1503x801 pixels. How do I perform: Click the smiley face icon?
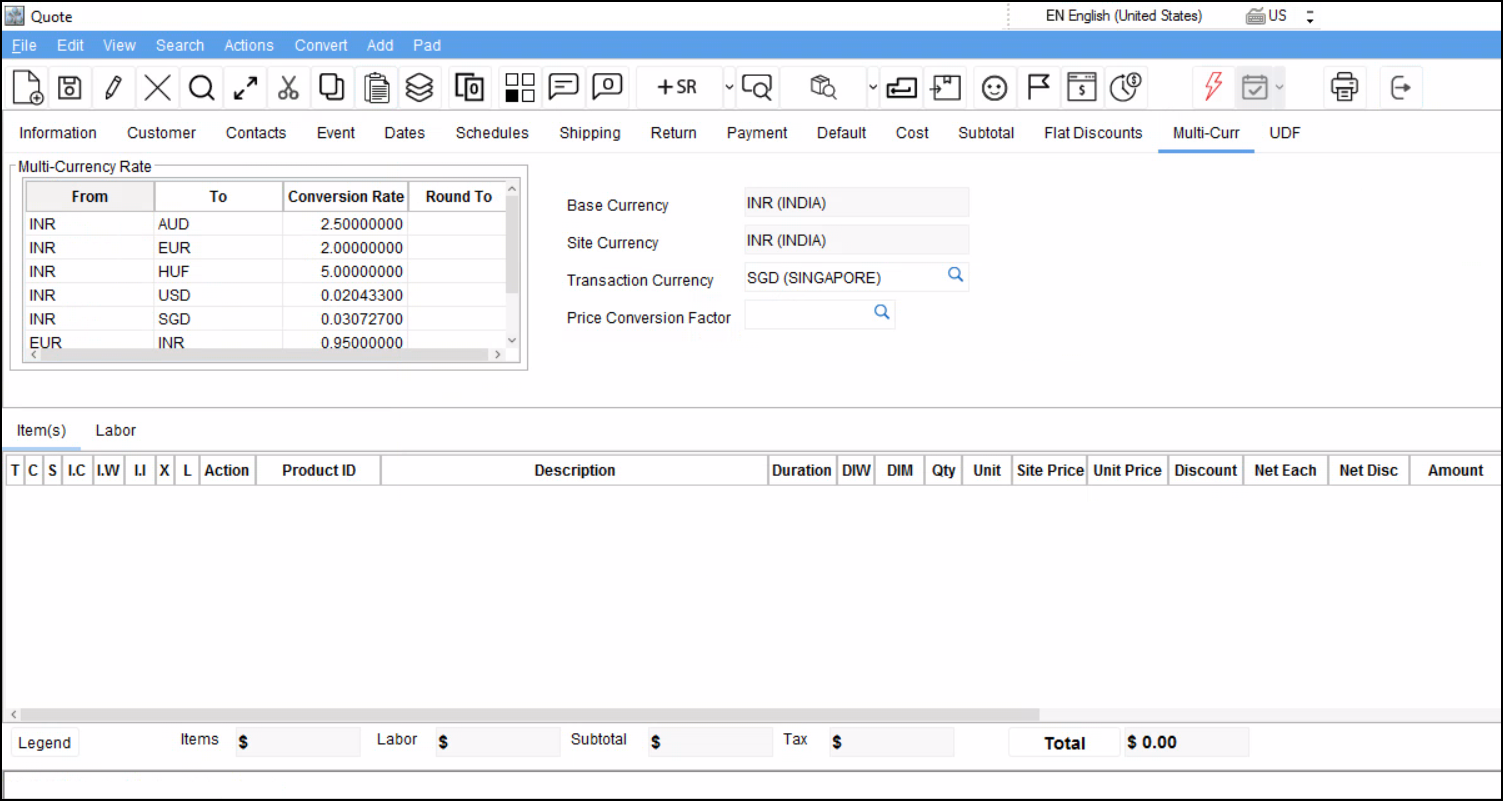(x=993, y=88)
